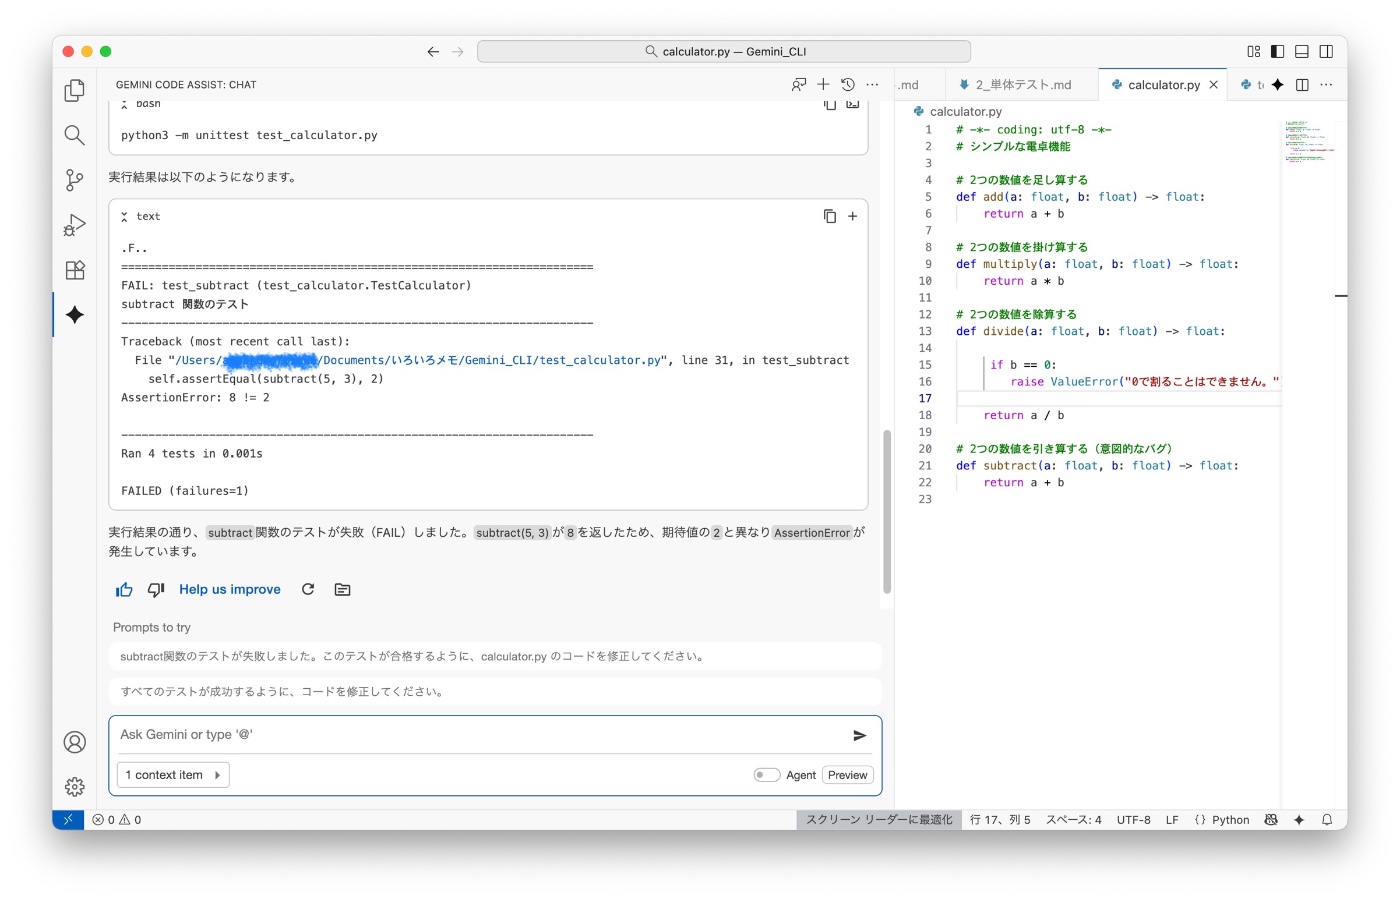Change end of line sequence LF
This screenshot has height=899, width=1400.
[1172, 820]
